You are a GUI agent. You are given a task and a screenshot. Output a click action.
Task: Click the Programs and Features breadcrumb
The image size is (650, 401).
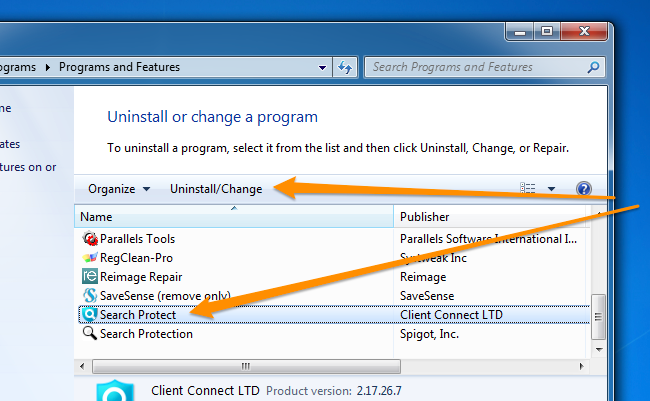pos(119,67)
